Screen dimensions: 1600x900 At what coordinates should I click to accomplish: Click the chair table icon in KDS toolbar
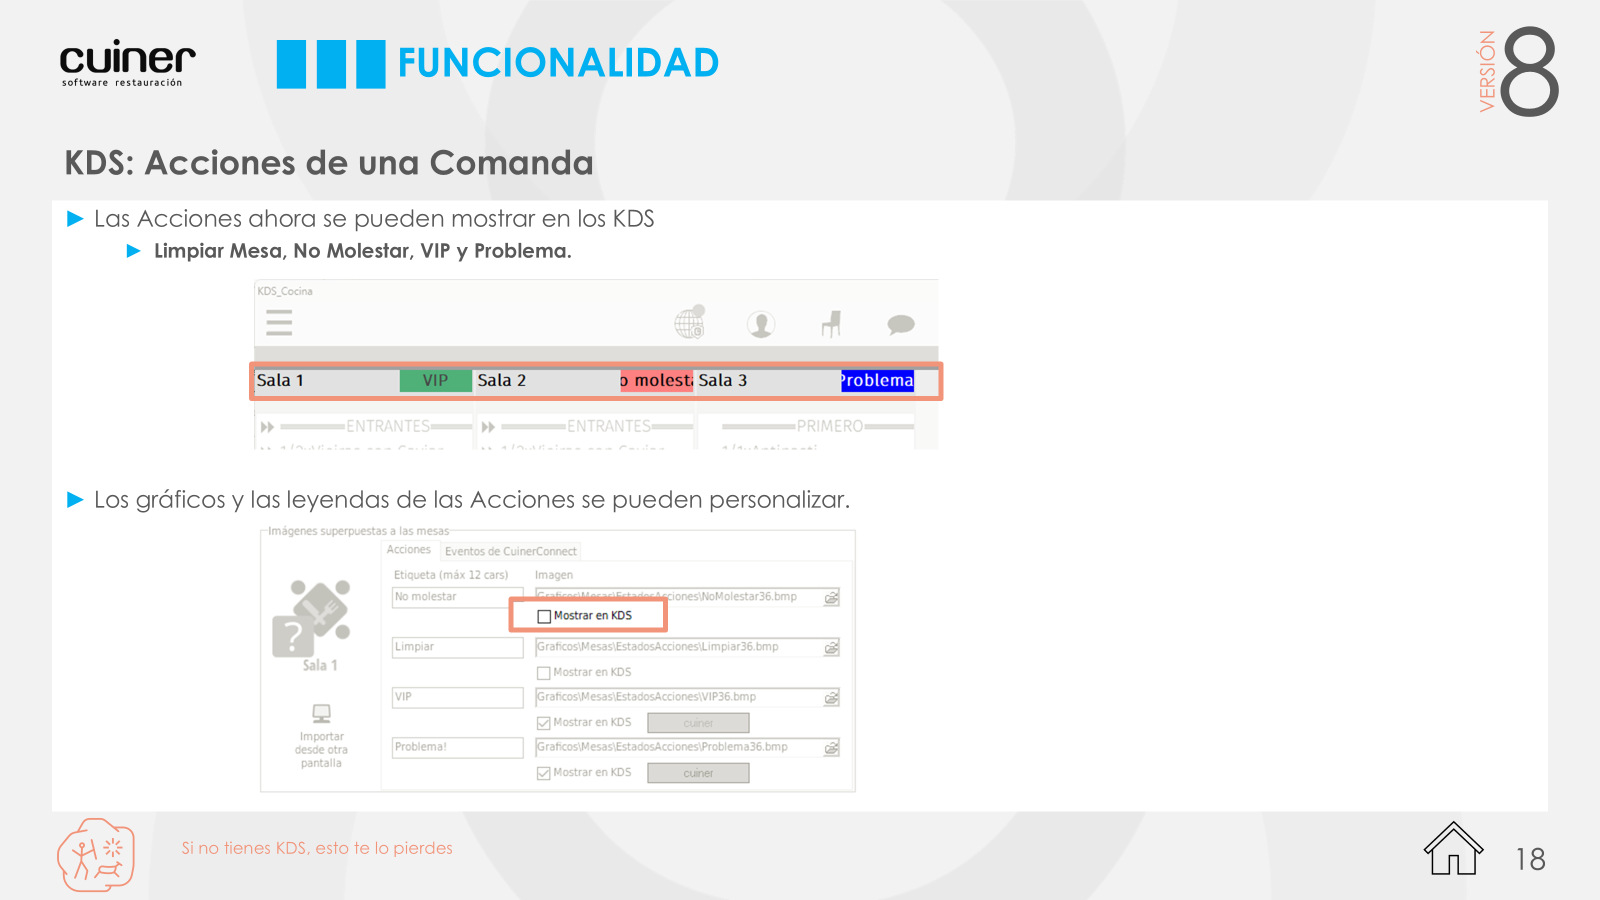[x=831, y=323]
